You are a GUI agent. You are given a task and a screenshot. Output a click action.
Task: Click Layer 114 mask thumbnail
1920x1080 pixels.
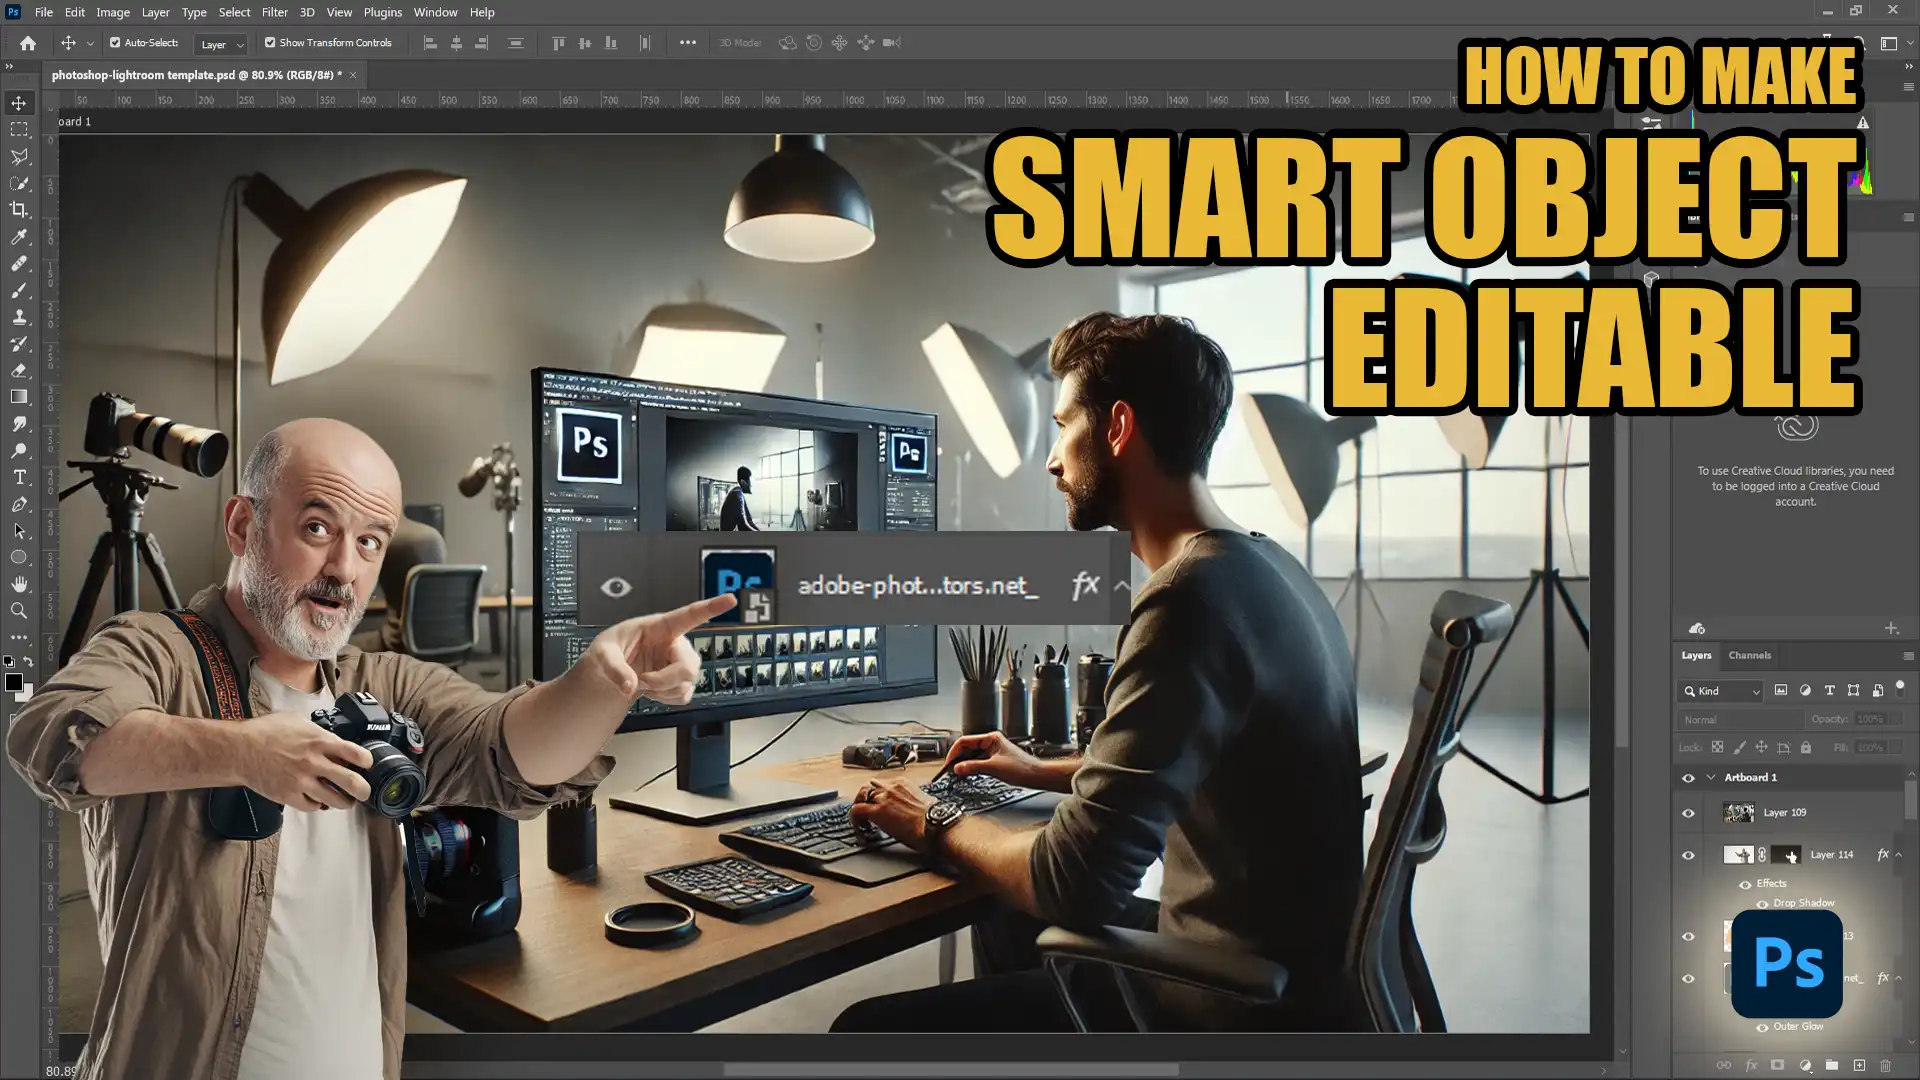pos(1786,855)
